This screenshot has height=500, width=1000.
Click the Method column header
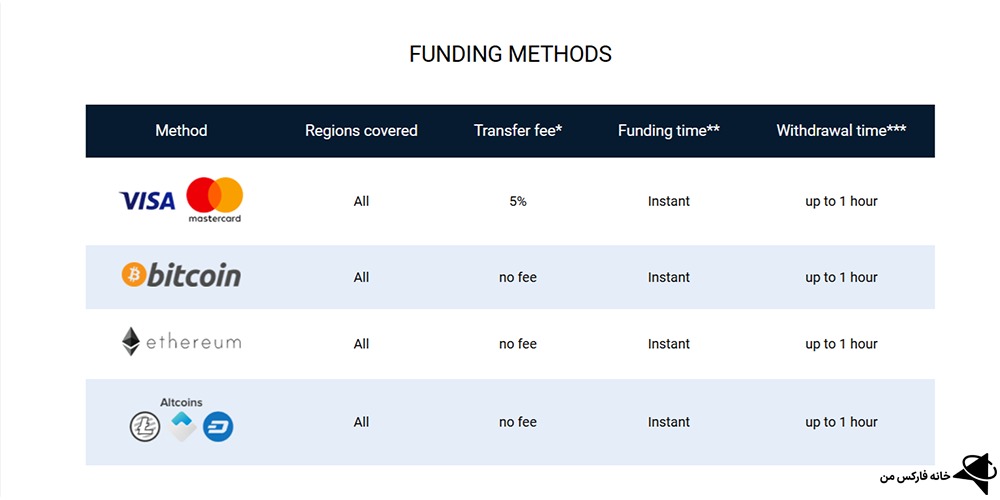(181, 131)
